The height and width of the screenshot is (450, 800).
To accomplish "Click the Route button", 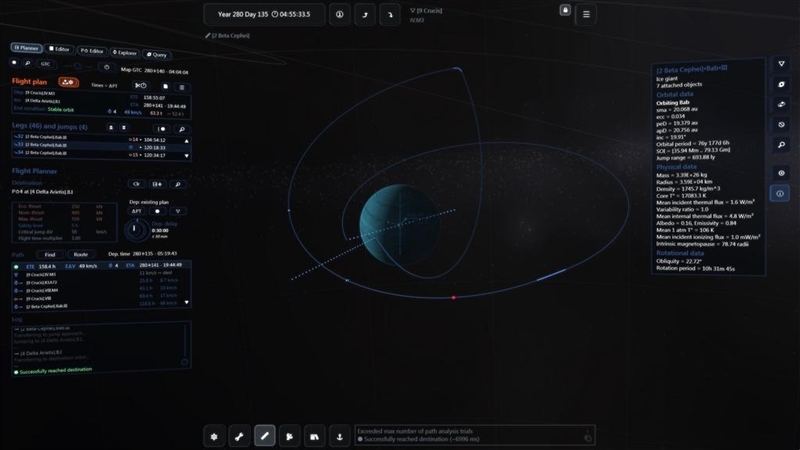I will [x=81, y=254].
